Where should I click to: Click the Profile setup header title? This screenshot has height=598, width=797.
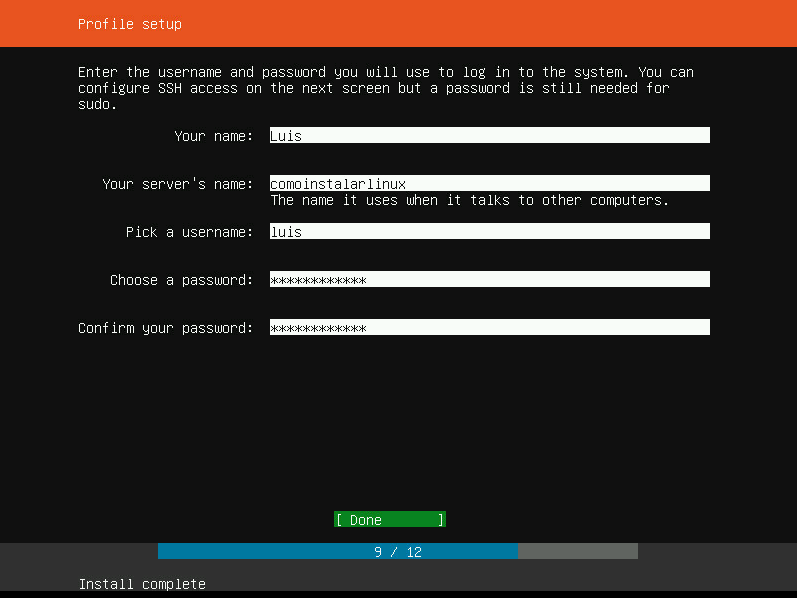click(130, 24)
